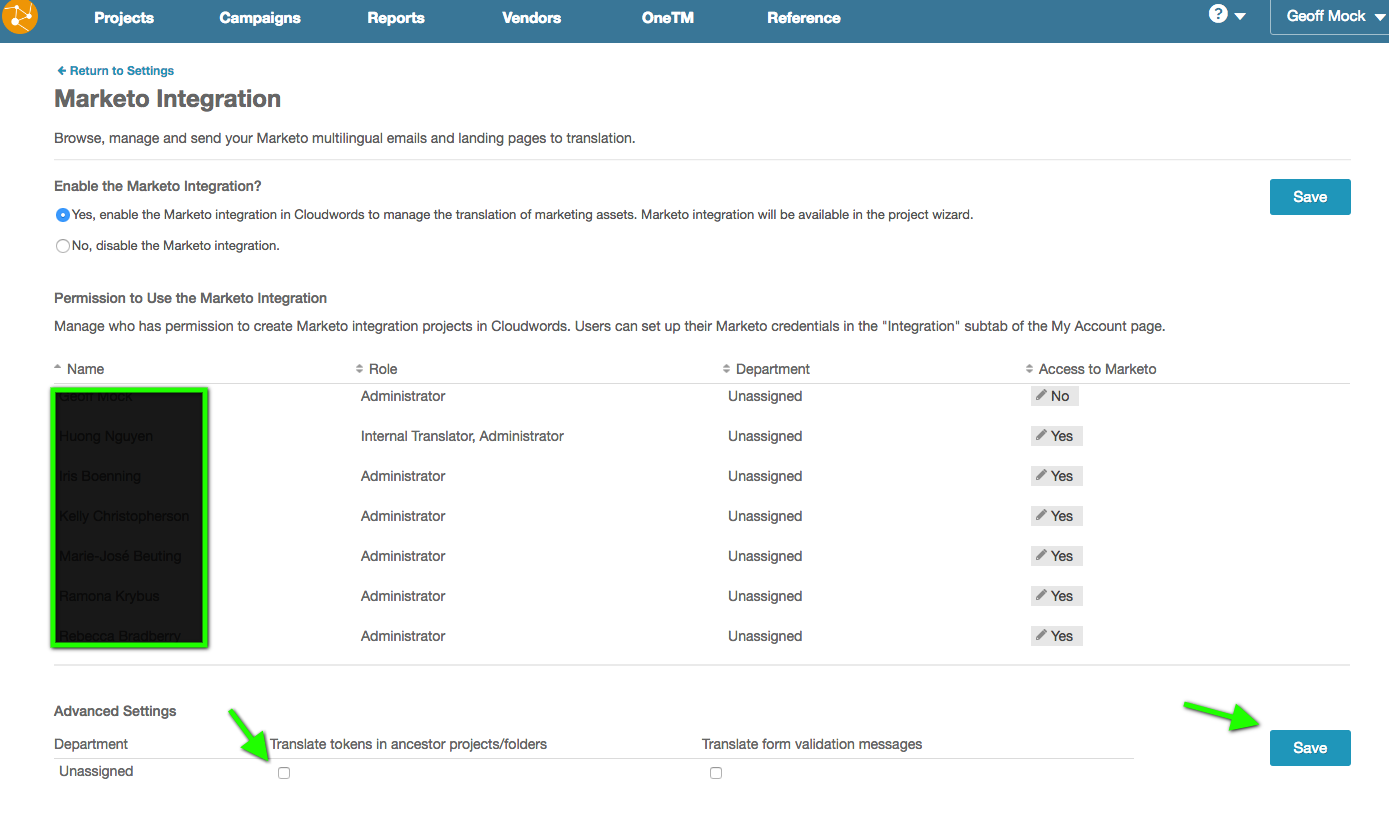This screenshot has width=1389, height=816.
Task: Click the Cloudwords logo icon
Action: coord(20,17)
